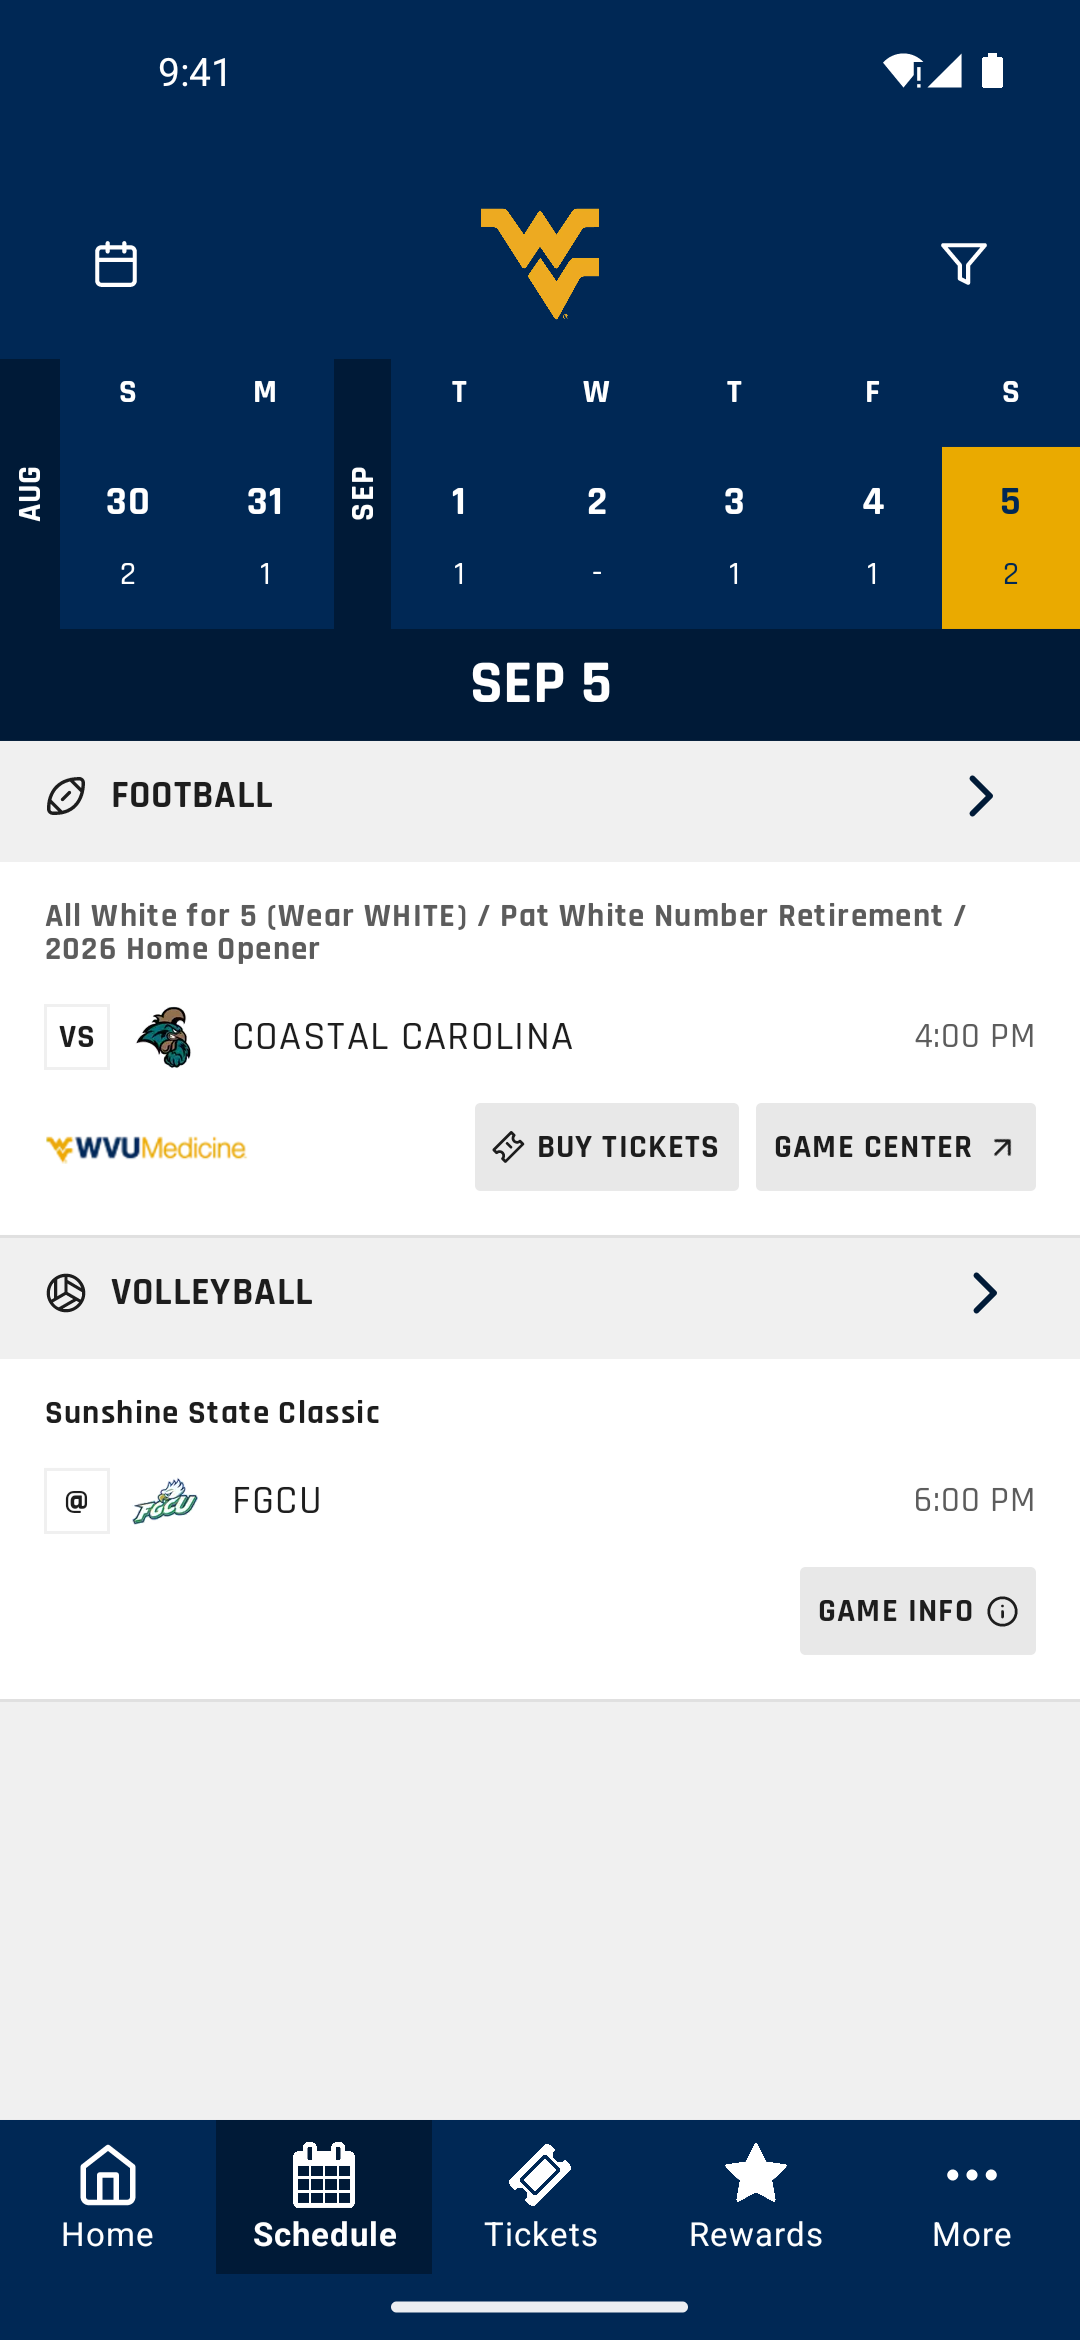The width and height of the screenshot is (1080, 2340).
Task: Open the WVU Medicine sponsor logo
Action: tap(146, 1148)
